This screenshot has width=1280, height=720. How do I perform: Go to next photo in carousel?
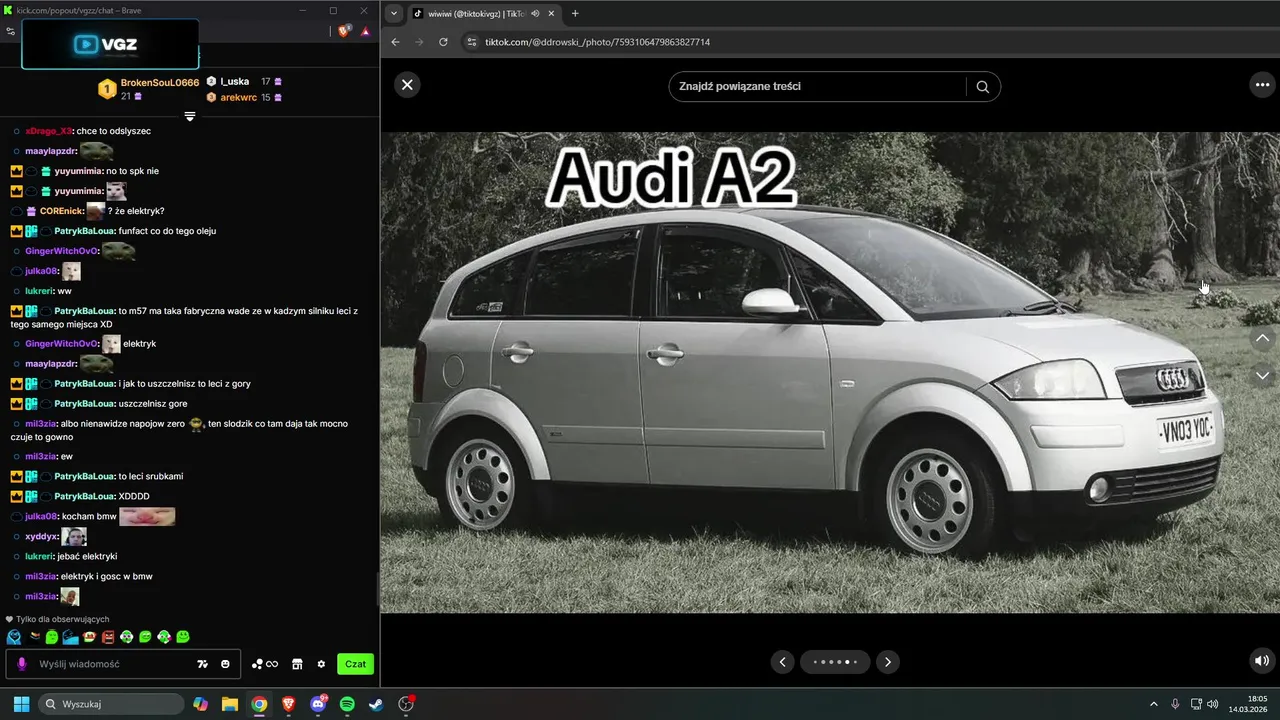(x=887, y=661)
